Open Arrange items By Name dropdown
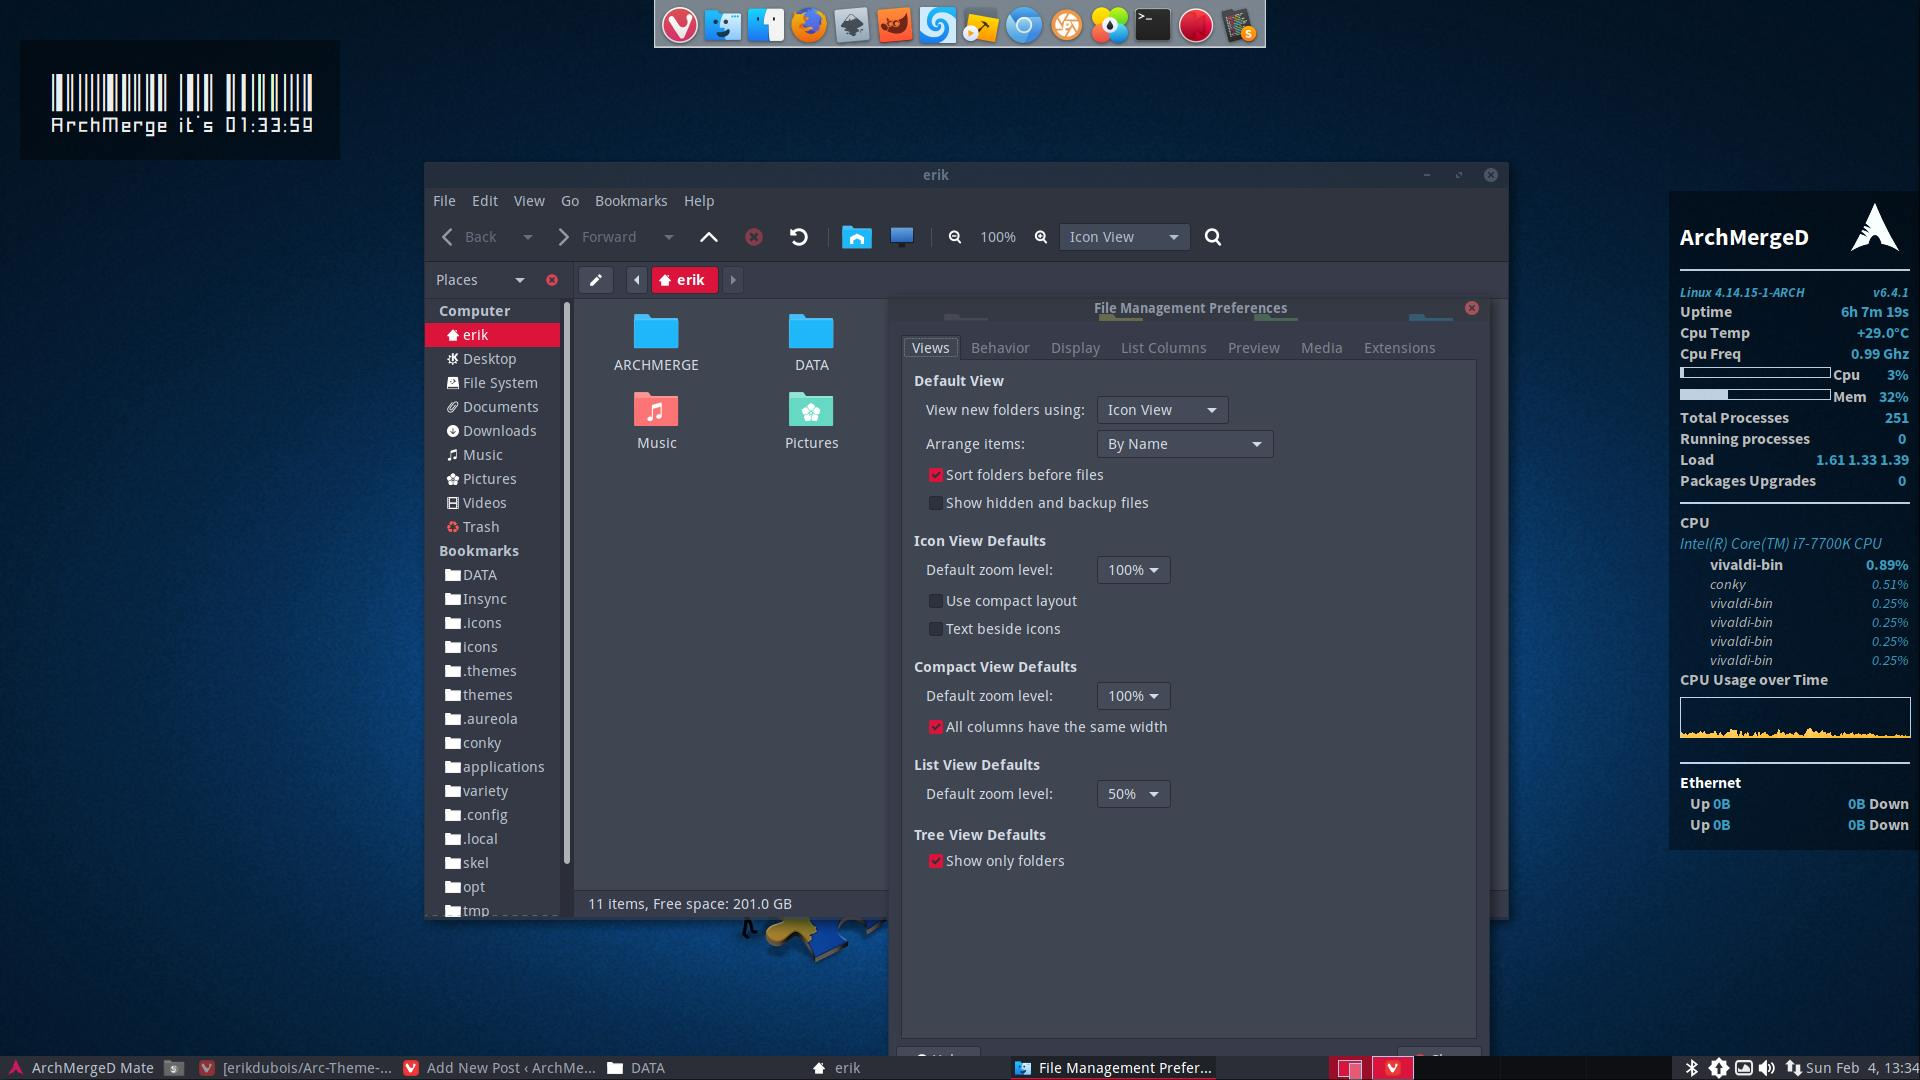 [1185, 444]
